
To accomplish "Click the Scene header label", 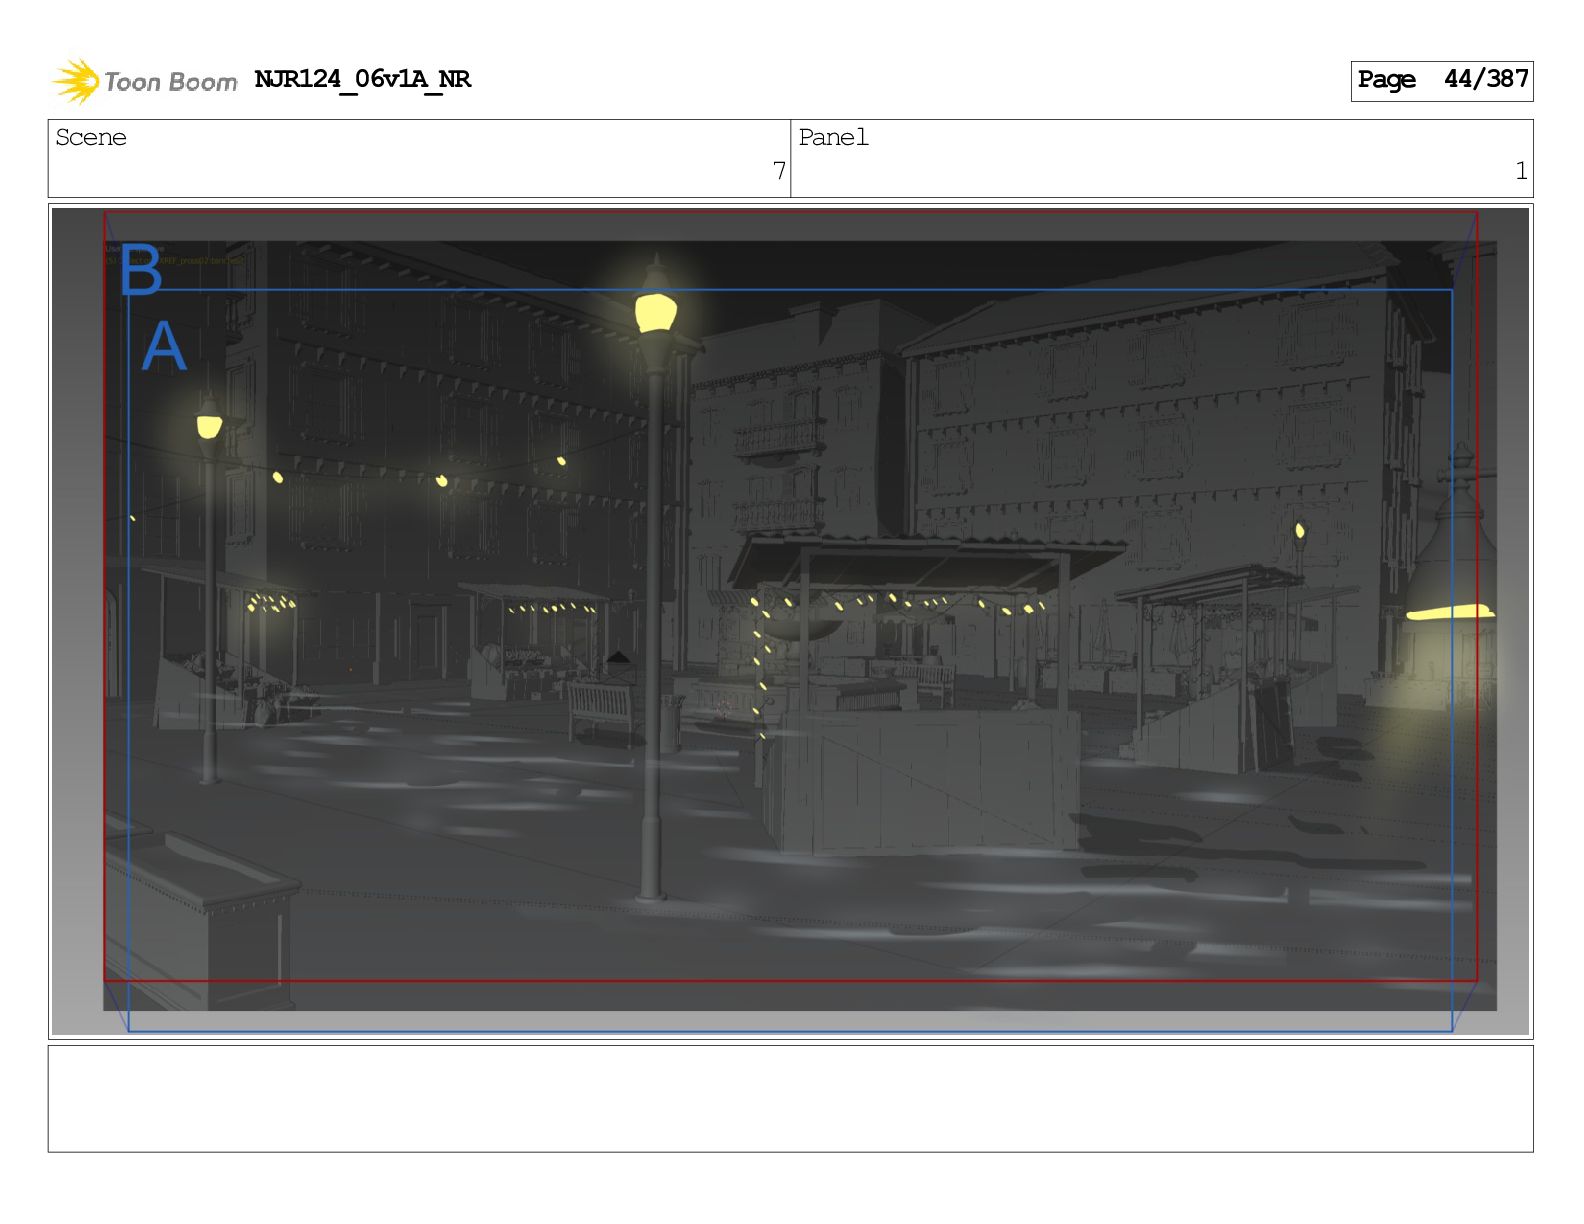I will click(91, 138).
